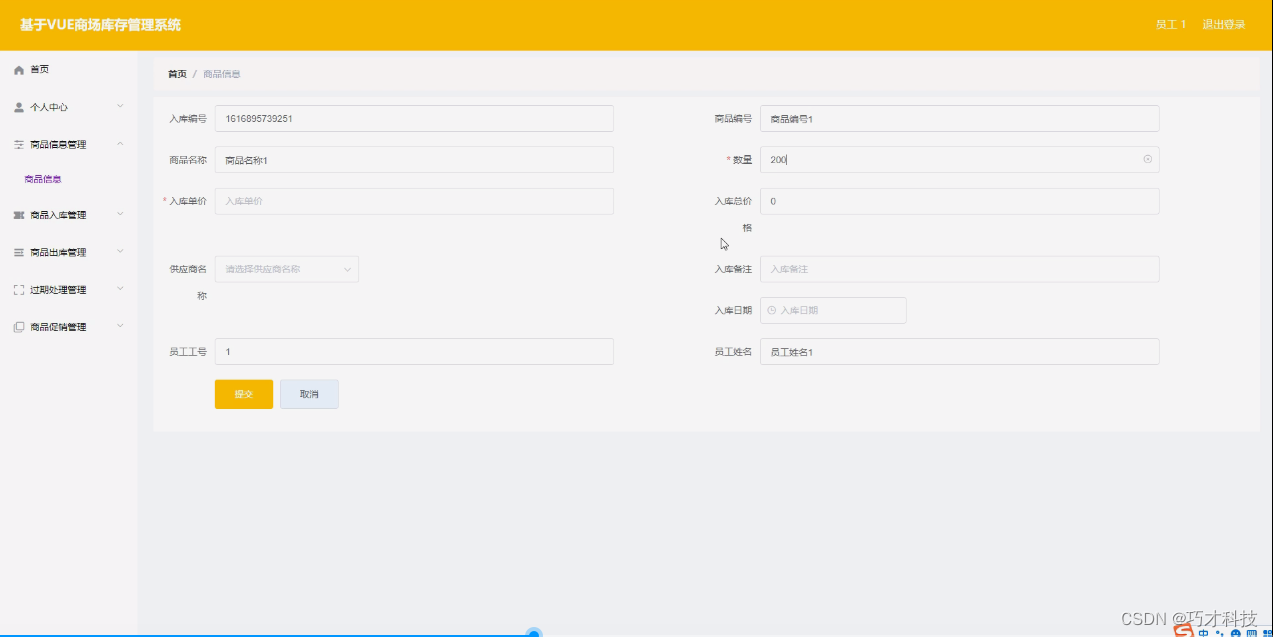The height and width of the screenshot is (637, 1273).
Task: Click the 商品促销管理 copy icon
Action: point(18,326)
